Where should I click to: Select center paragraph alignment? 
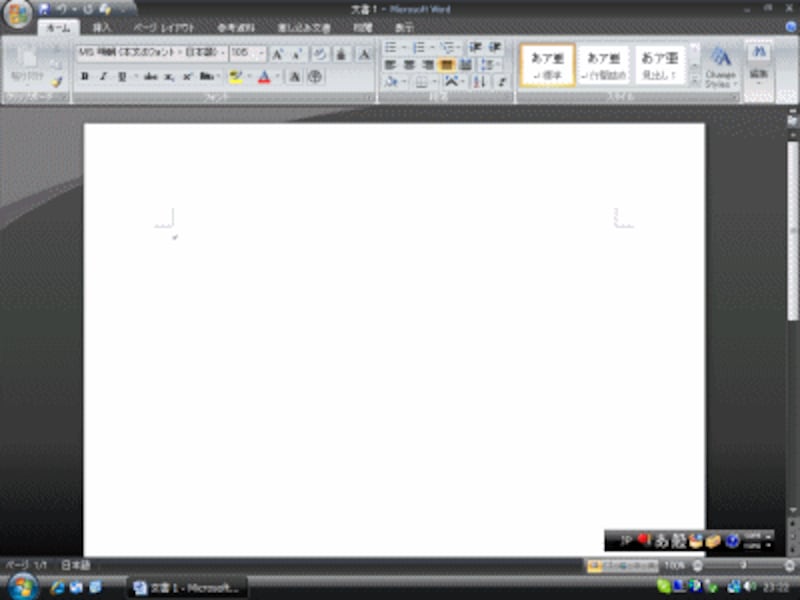[409, 64]
